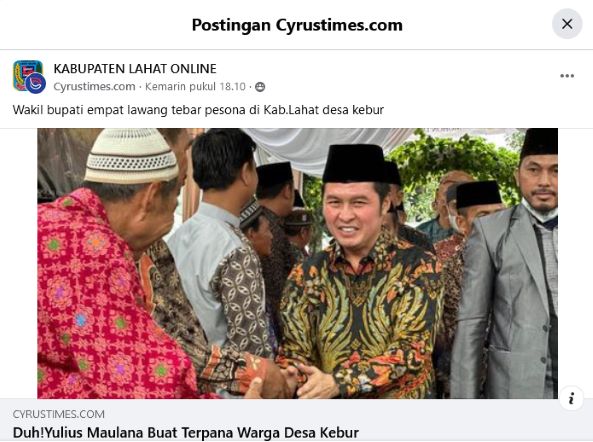The width and height of the screenshot is (593, 442).
Task: Click the caption Wakil bupati empat lawang
Action: 198,110
